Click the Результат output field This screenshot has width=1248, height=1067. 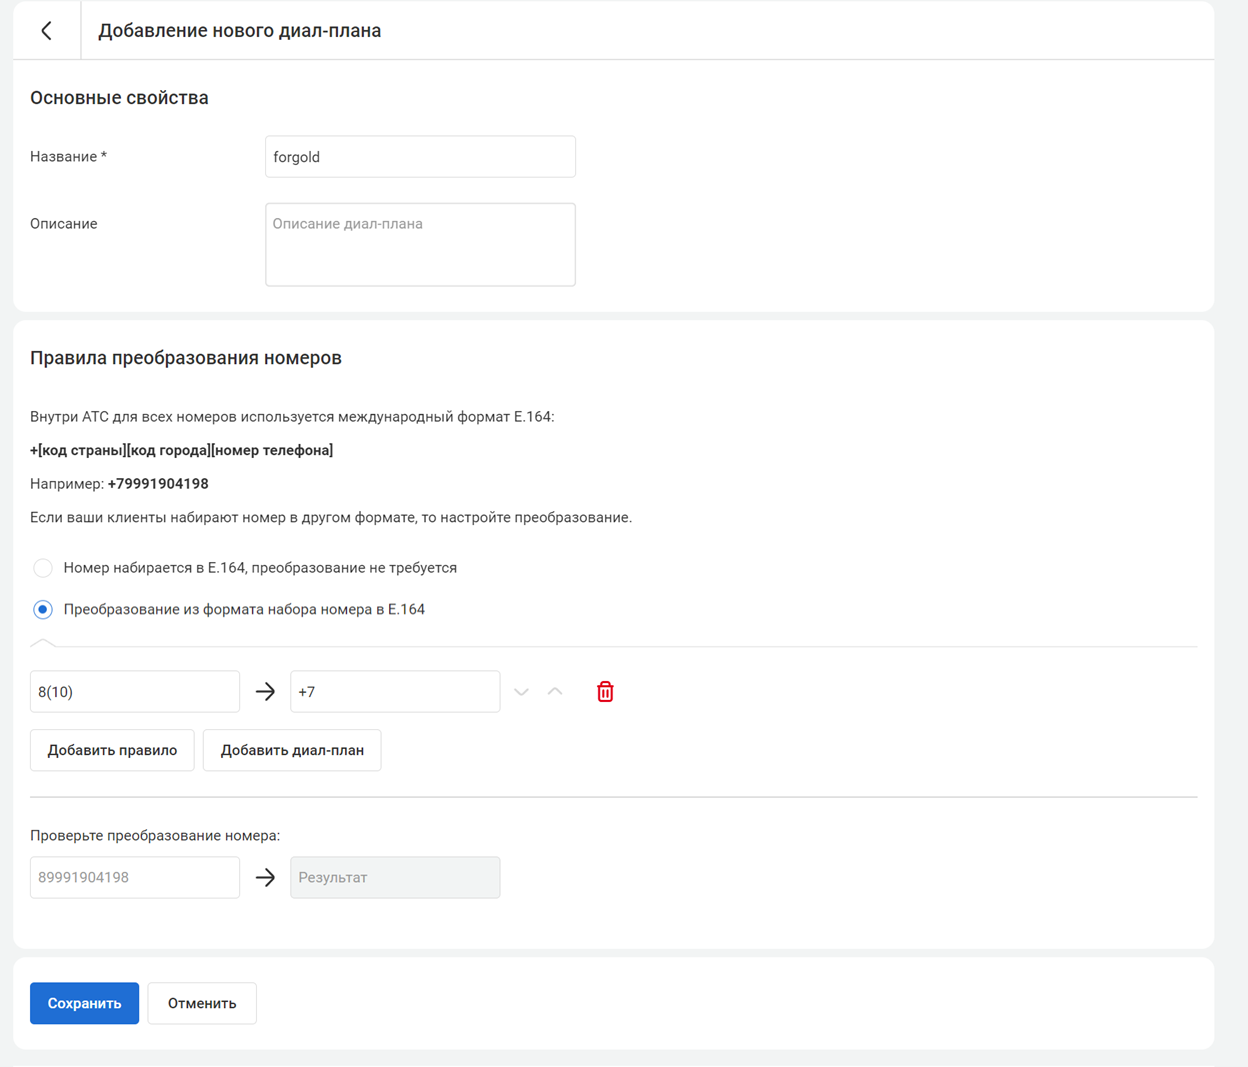395,878
